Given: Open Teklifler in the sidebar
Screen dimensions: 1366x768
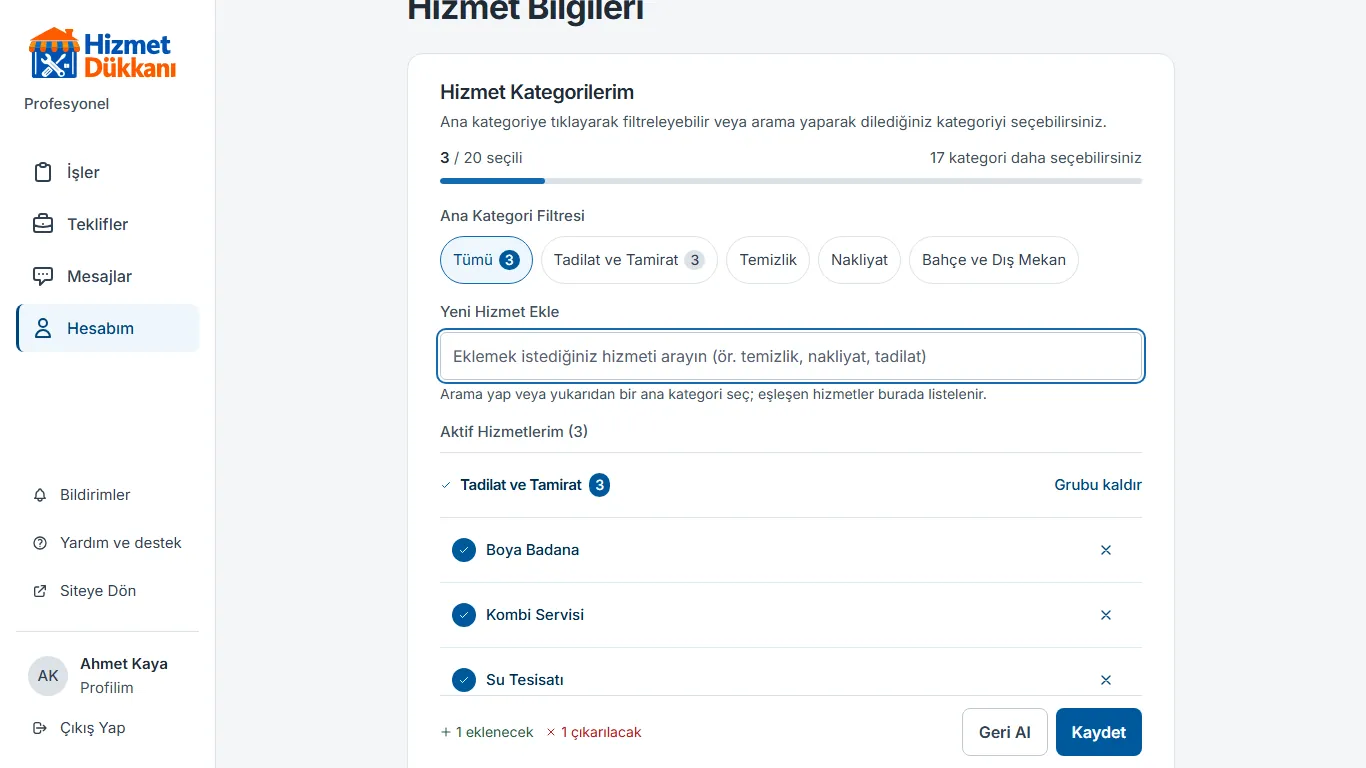Looking at the screenshot, I should [108, 224].
